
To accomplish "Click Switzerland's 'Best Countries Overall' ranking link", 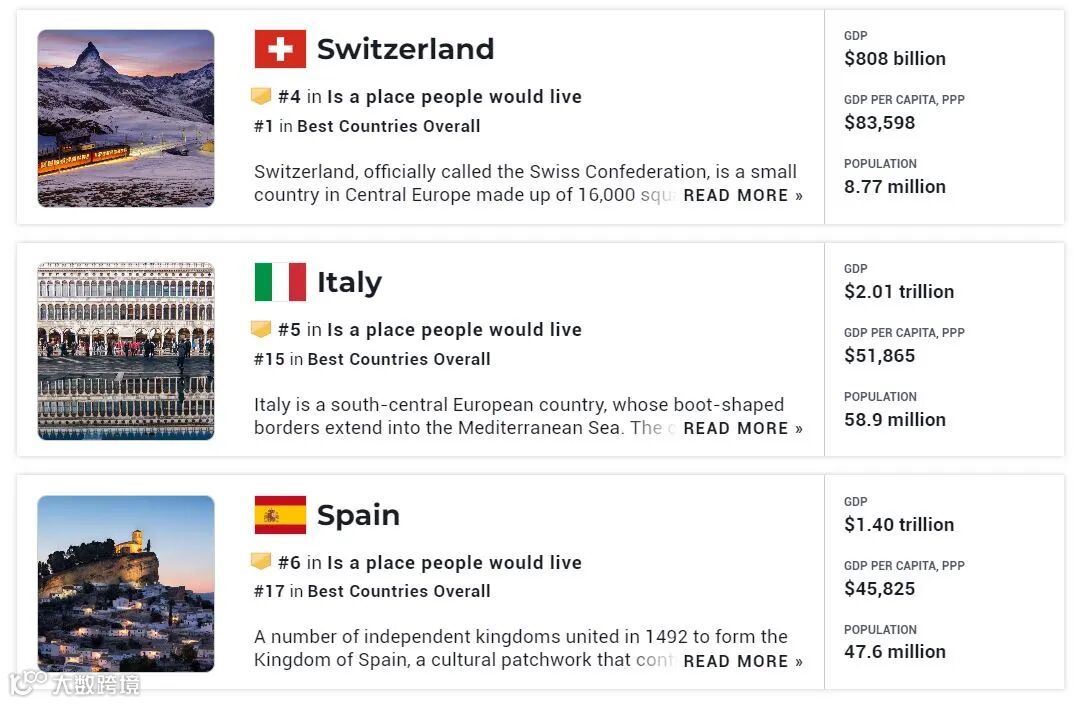I will (x=388, y=126).
